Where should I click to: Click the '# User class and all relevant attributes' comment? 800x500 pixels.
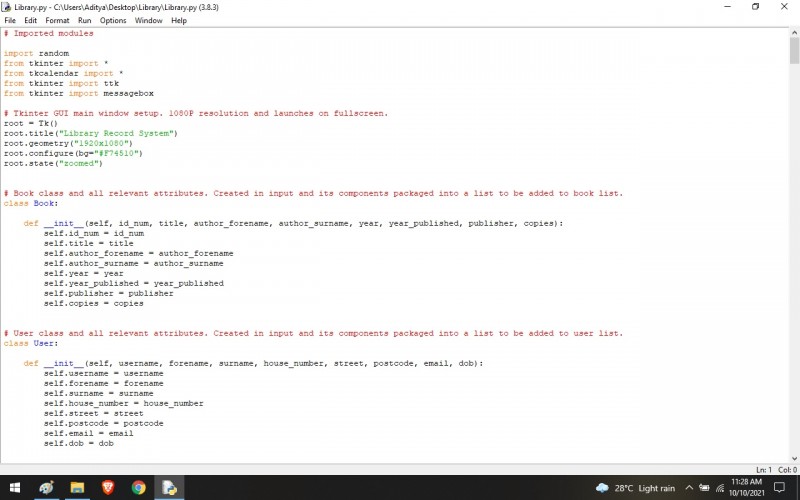tap(313, 333)
